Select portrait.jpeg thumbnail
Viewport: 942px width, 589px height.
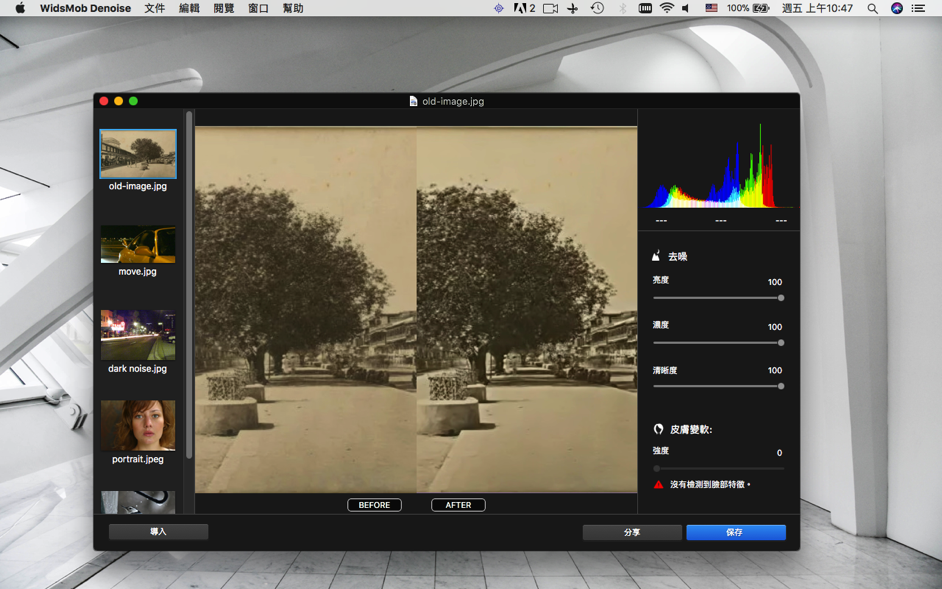point(138,426)
